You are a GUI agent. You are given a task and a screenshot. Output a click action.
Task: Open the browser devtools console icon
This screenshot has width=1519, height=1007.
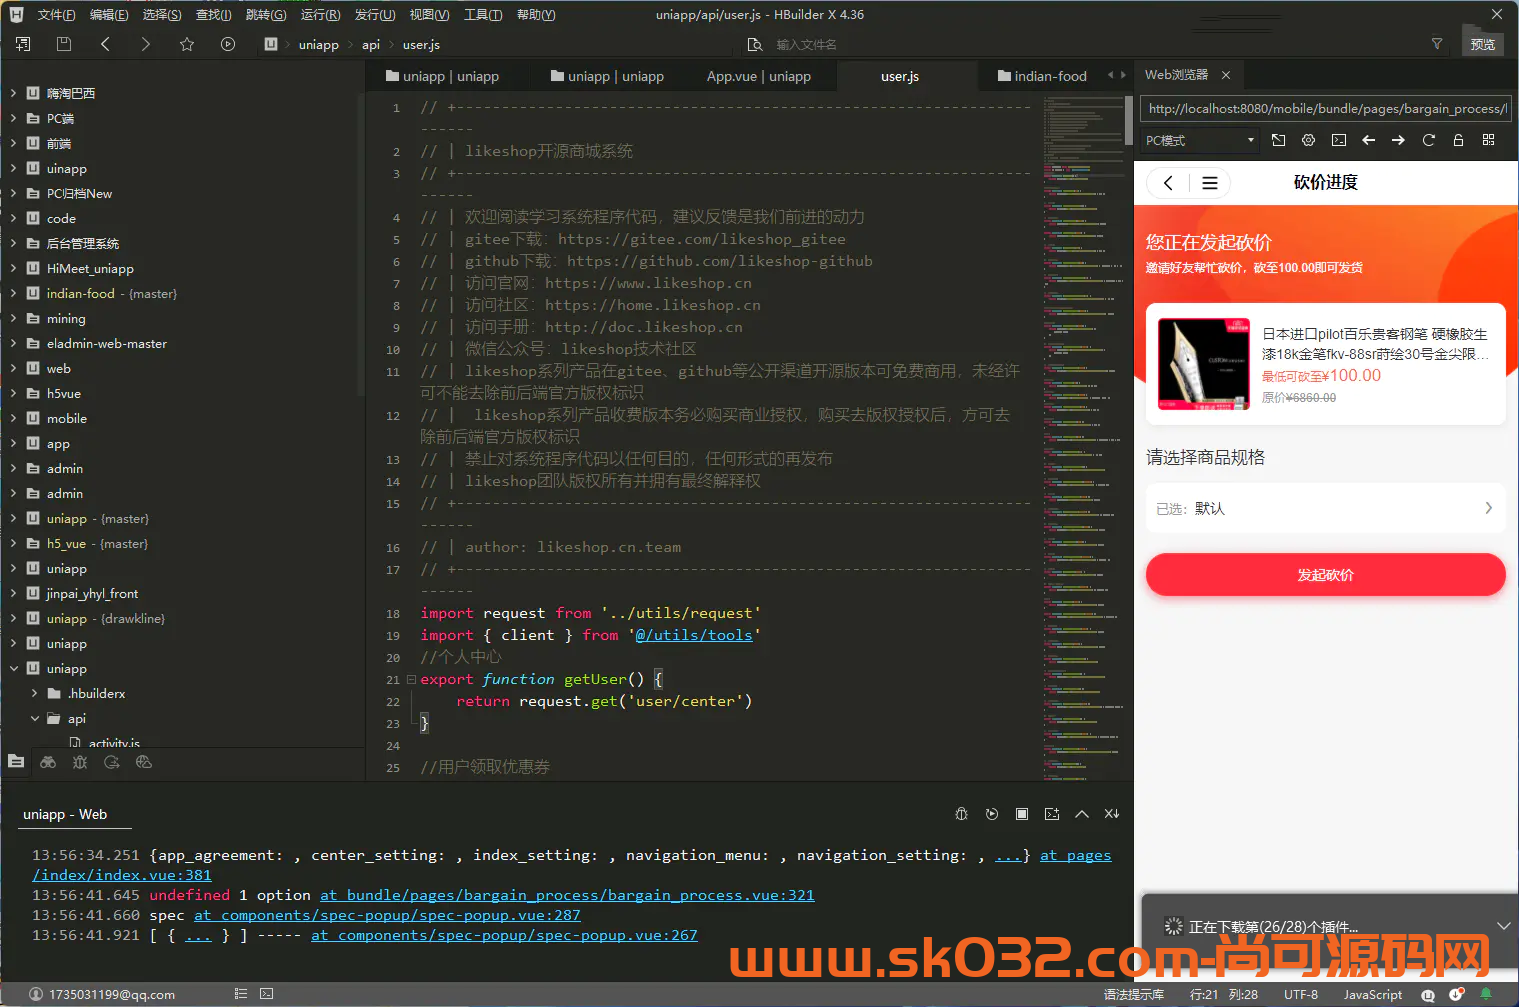(1338, 140)
